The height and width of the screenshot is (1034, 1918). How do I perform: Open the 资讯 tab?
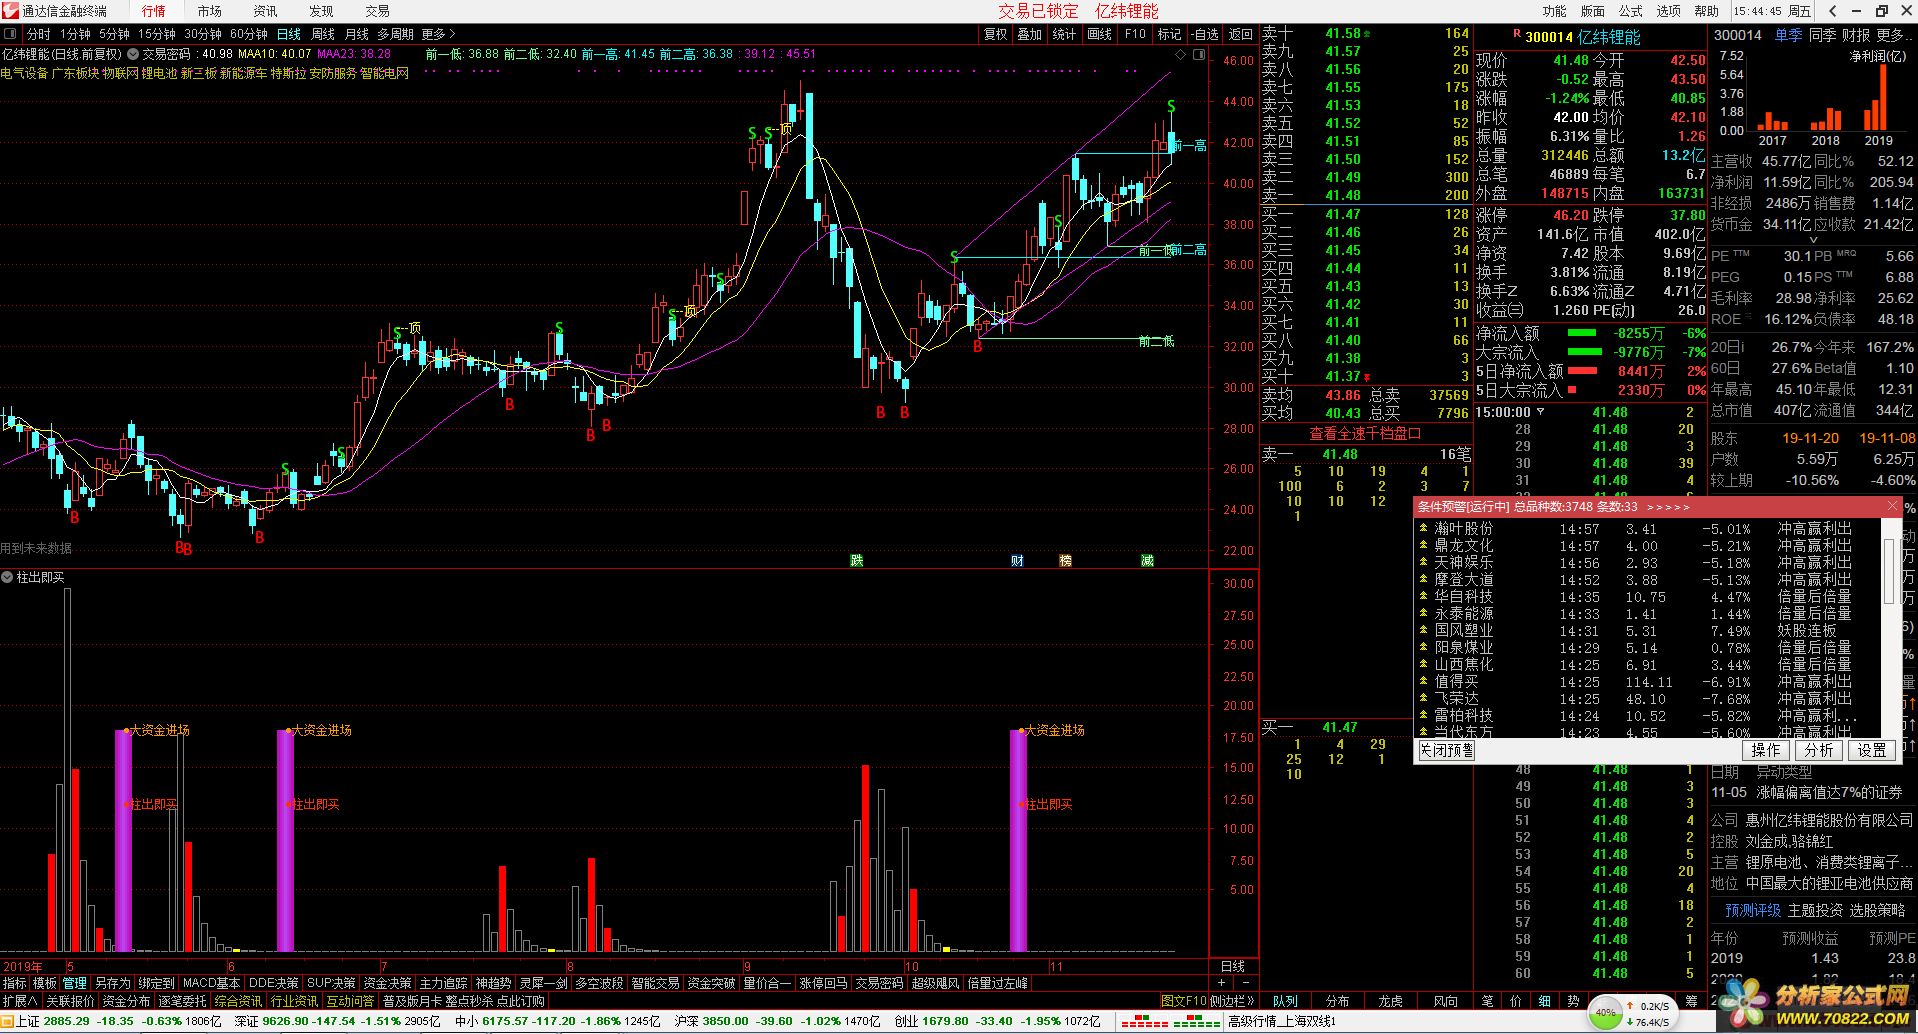tap(265, 11)
